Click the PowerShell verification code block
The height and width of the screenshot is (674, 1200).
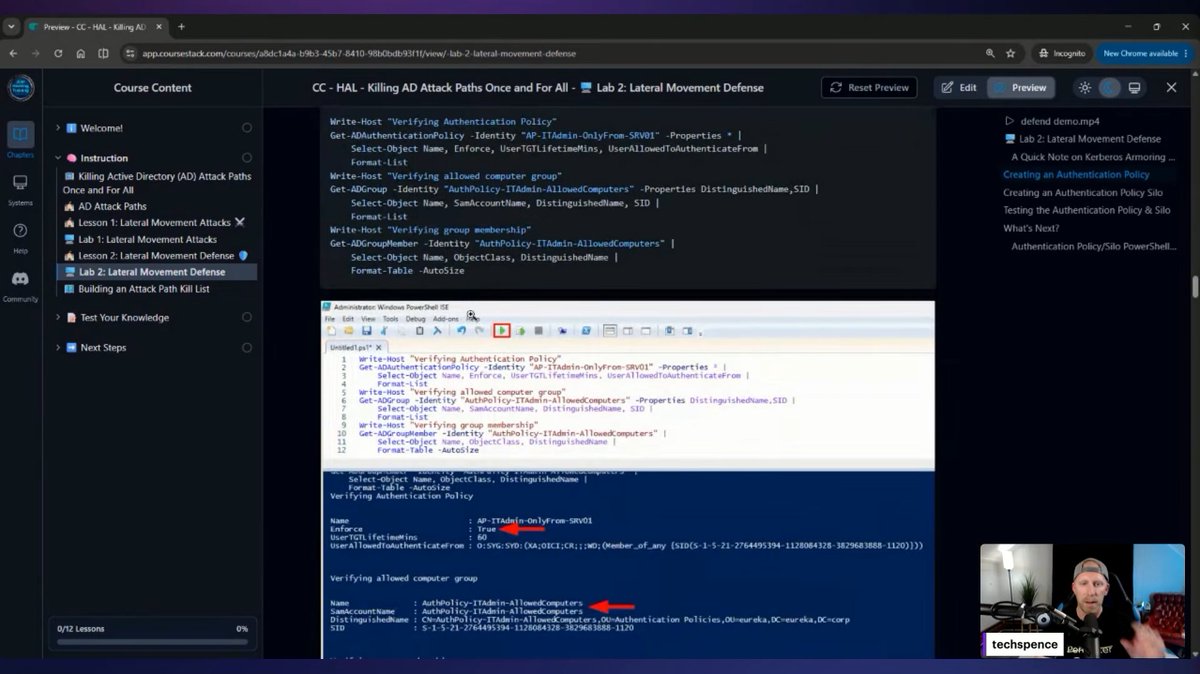click(628, 198)
